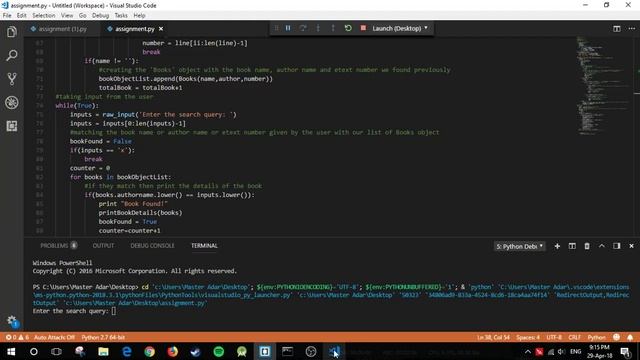This screenshot has height=360, width=640.
Task: Open File Explorer from taskbar
Action: 103,351
